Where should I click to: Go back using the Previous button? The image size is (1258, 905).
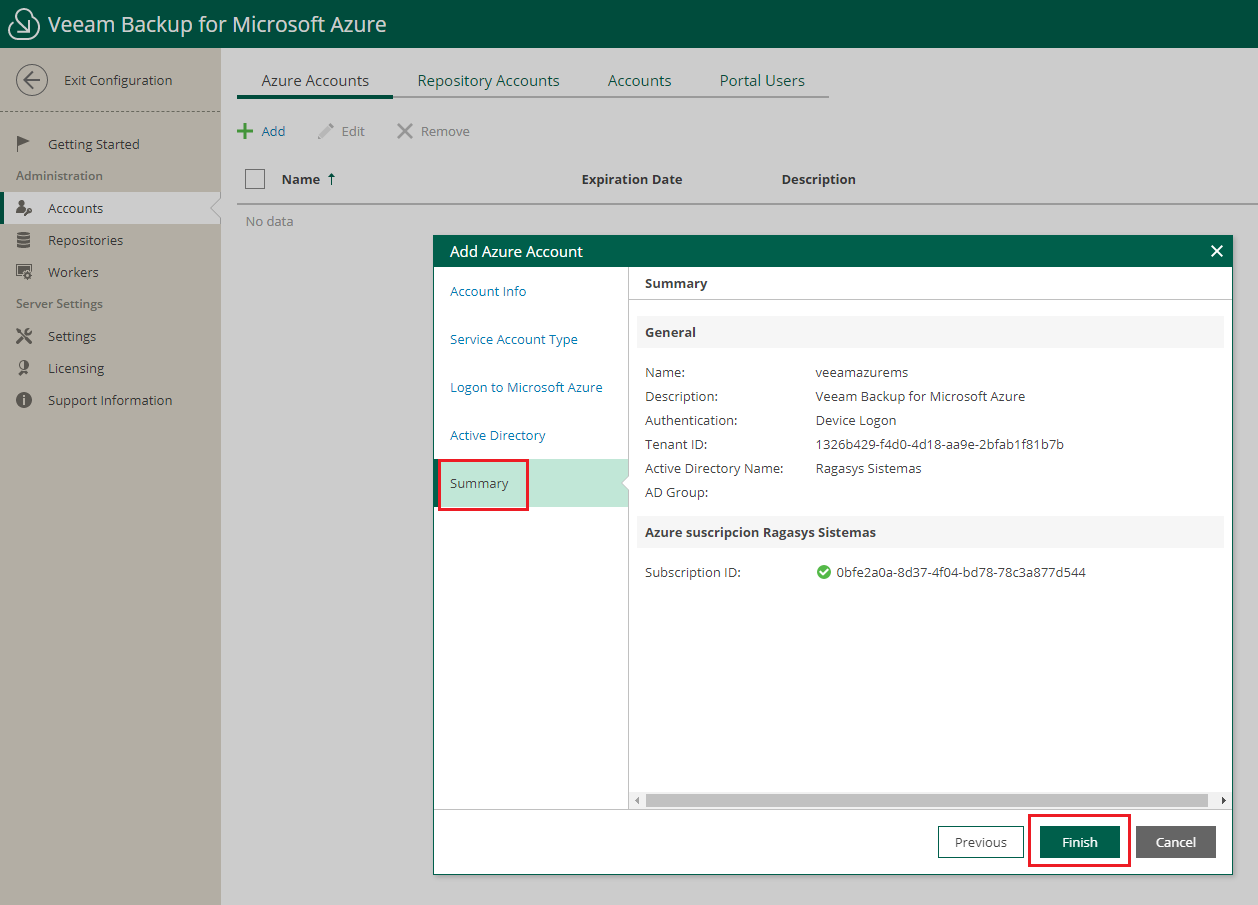(980, 841)
